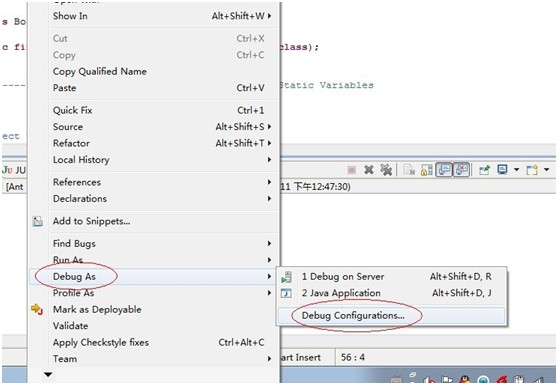Click the Clear Console icon
The height and width of the screenshot is (385, 558).
point(409,170)
